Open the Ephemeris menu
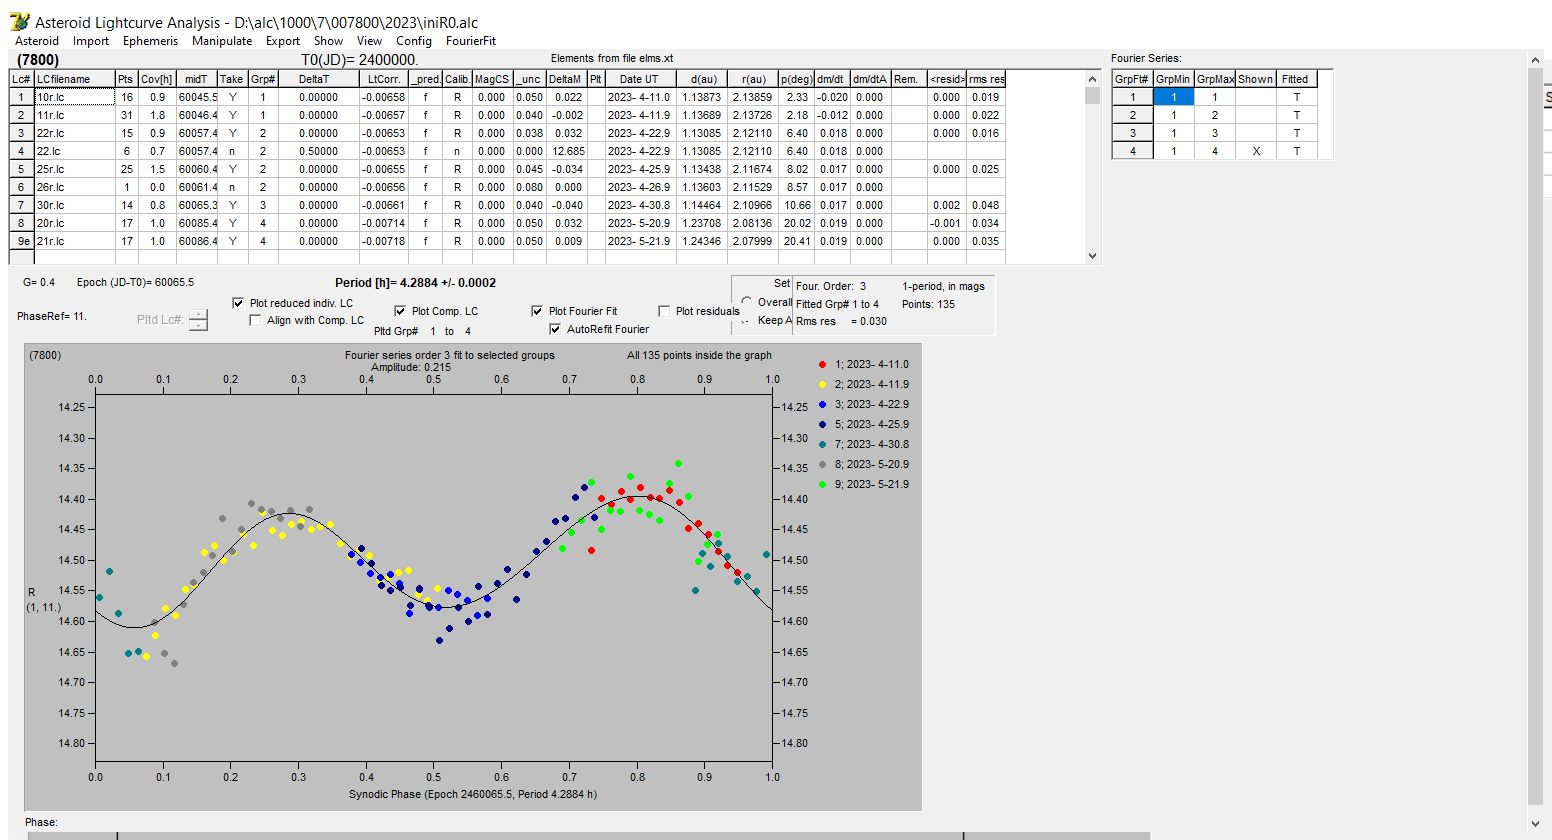The image size is (1552, 840). point(151,41)
